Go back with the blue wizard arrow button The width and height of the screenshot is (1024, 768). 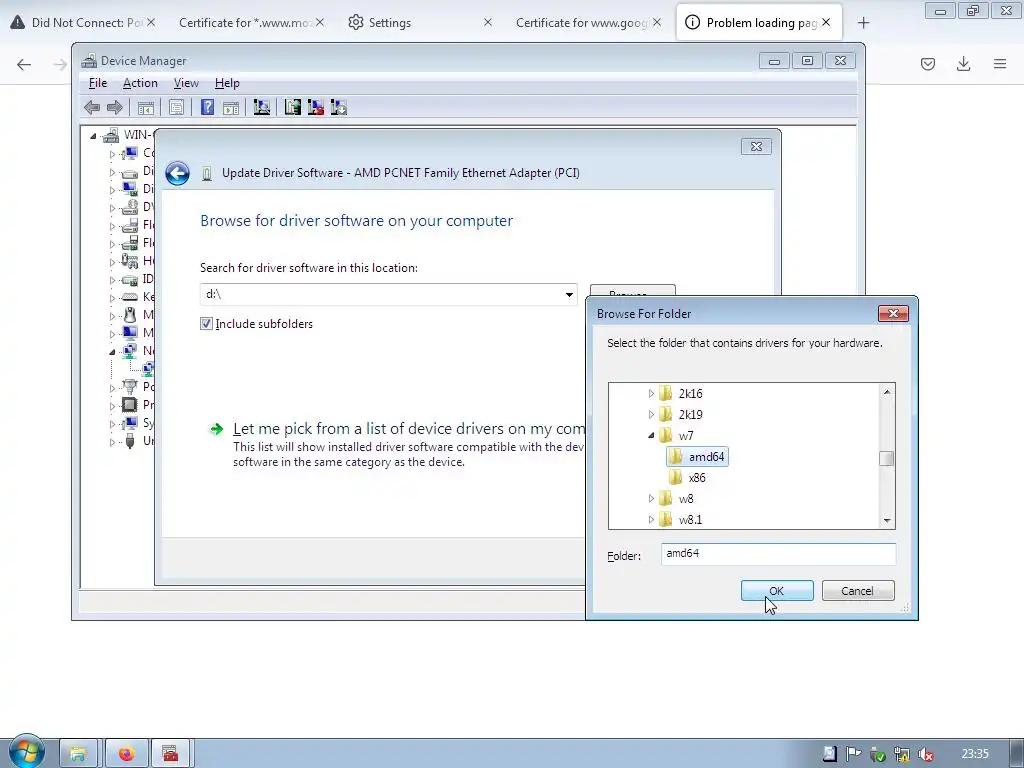177,173
